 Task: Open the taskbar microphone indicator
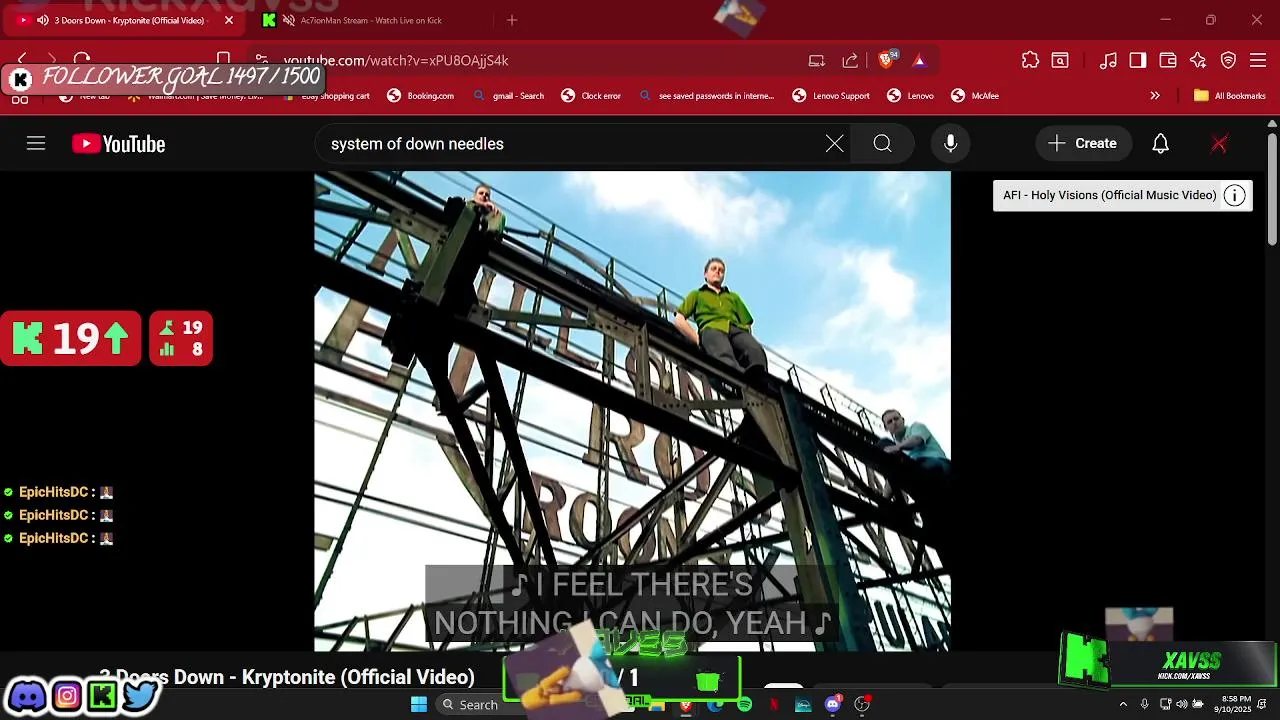coord(1145,704)
